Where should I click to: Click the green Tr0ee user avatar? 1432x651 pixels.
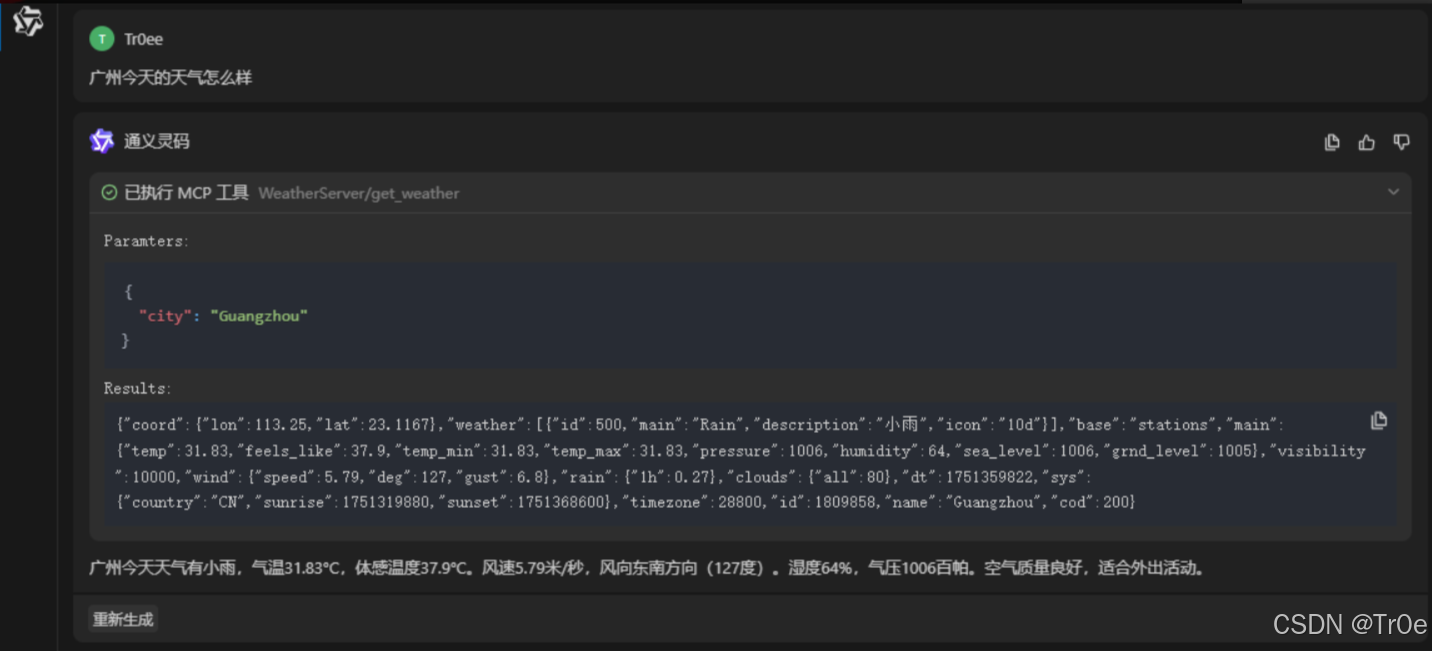(101, 39)
